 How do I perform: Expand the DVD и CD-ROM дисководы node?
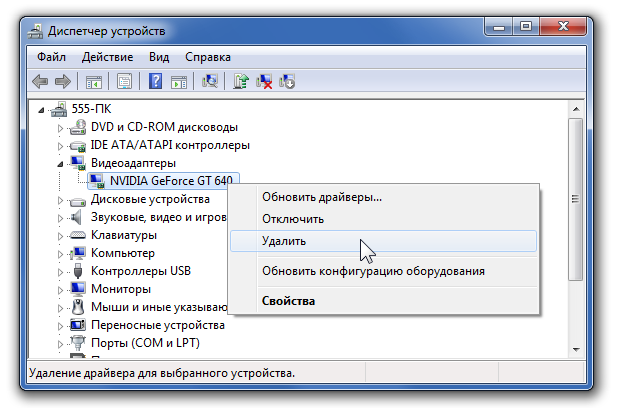[x=61, y=128]
